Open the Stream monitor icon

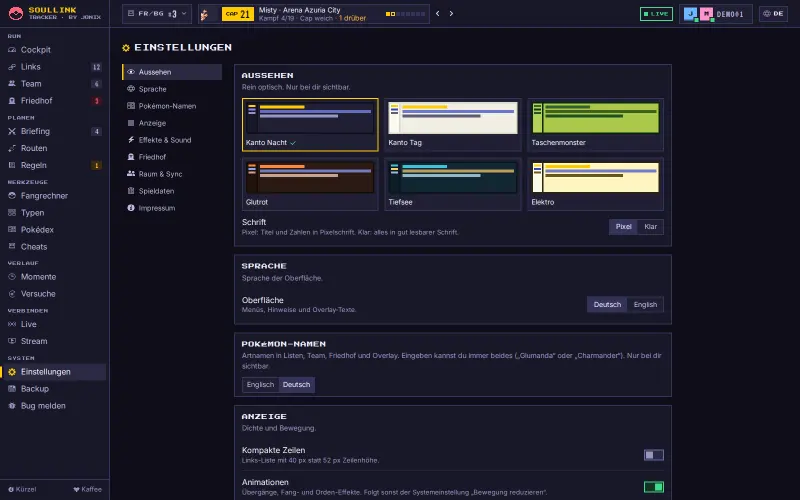12,341
